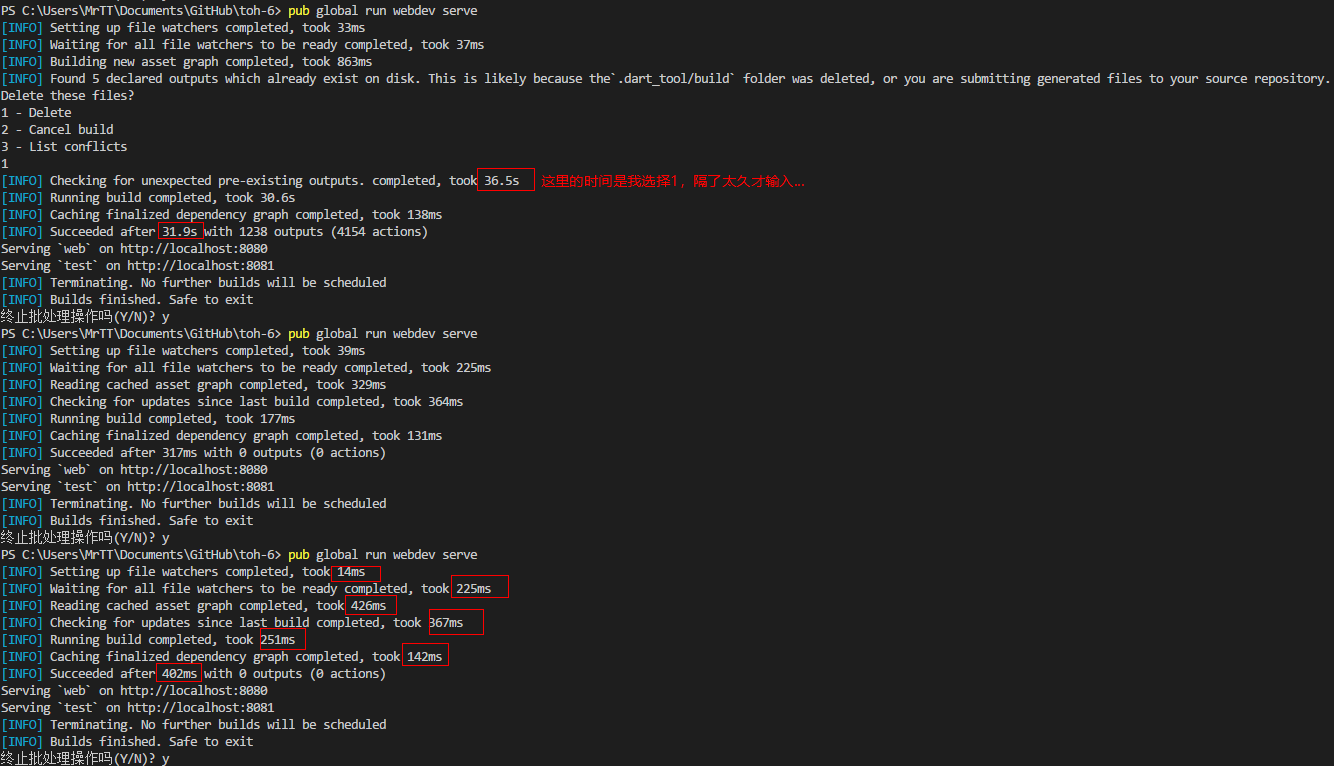Click the red-boxed 36.5s duration value
1334x766 pixels.
pyautogui.click(x=503, y=181)
